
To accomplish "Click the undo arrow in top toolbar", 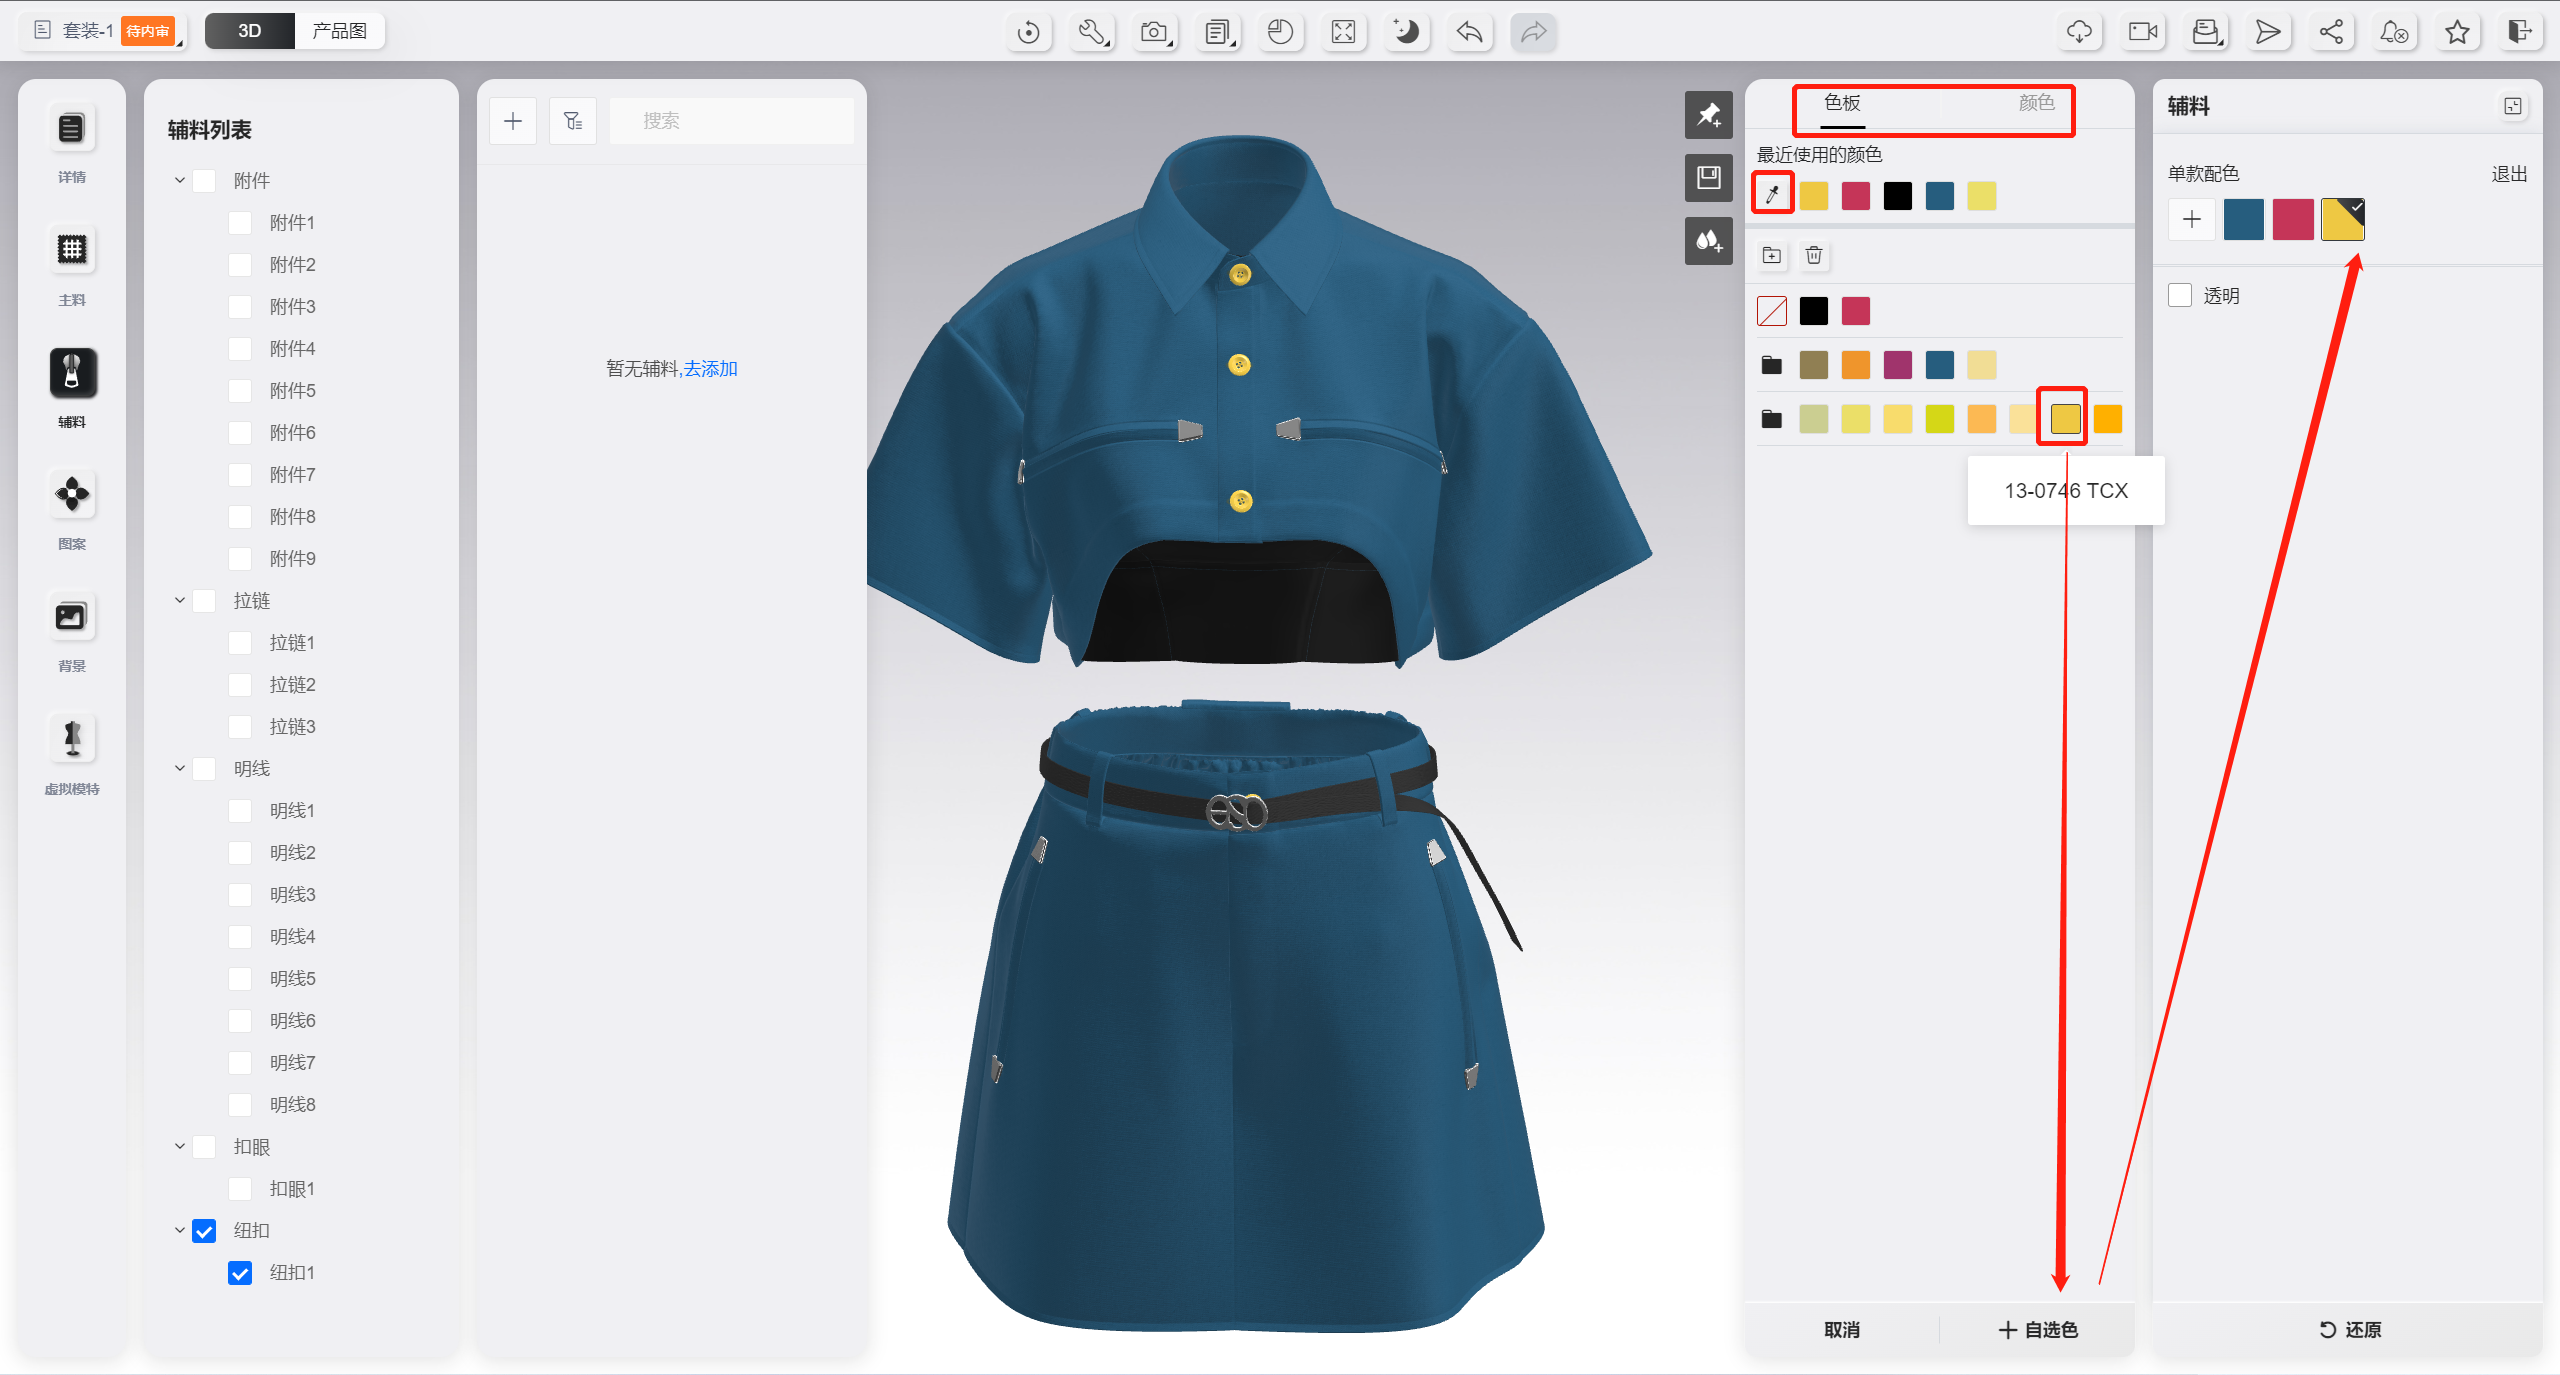I will coord(1469,32).
